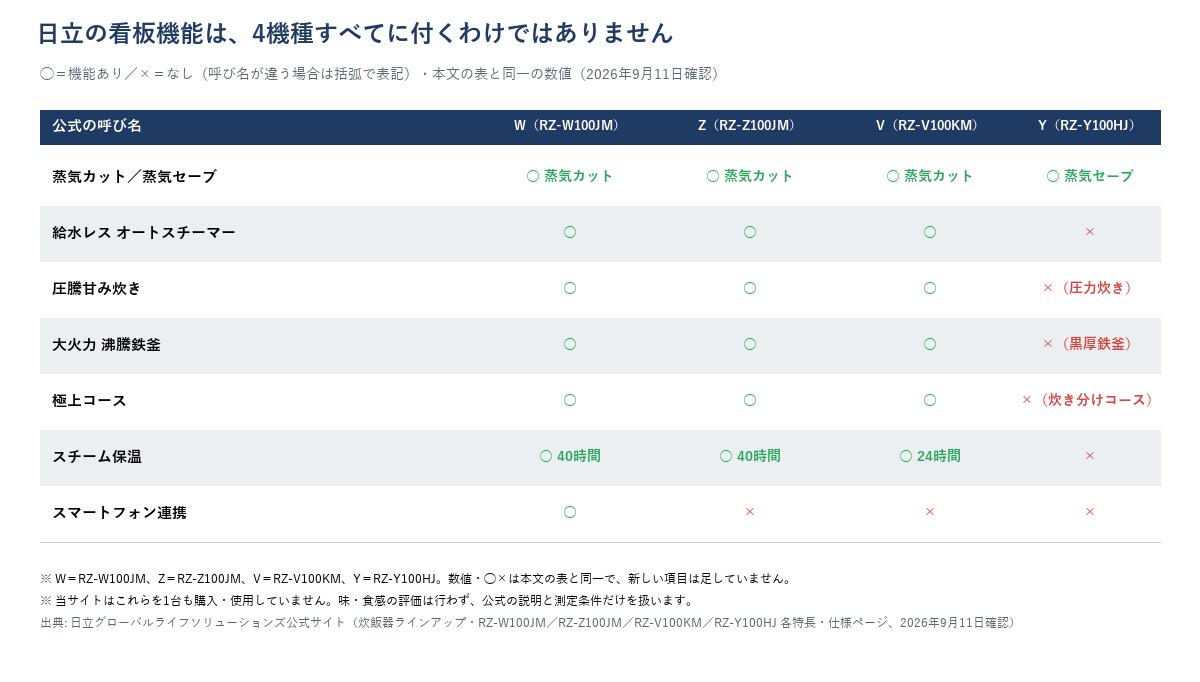This screenshot has width=1200, height=682.
Task: Click the Y column × for スマートフォン連携
Action: 1090,512
